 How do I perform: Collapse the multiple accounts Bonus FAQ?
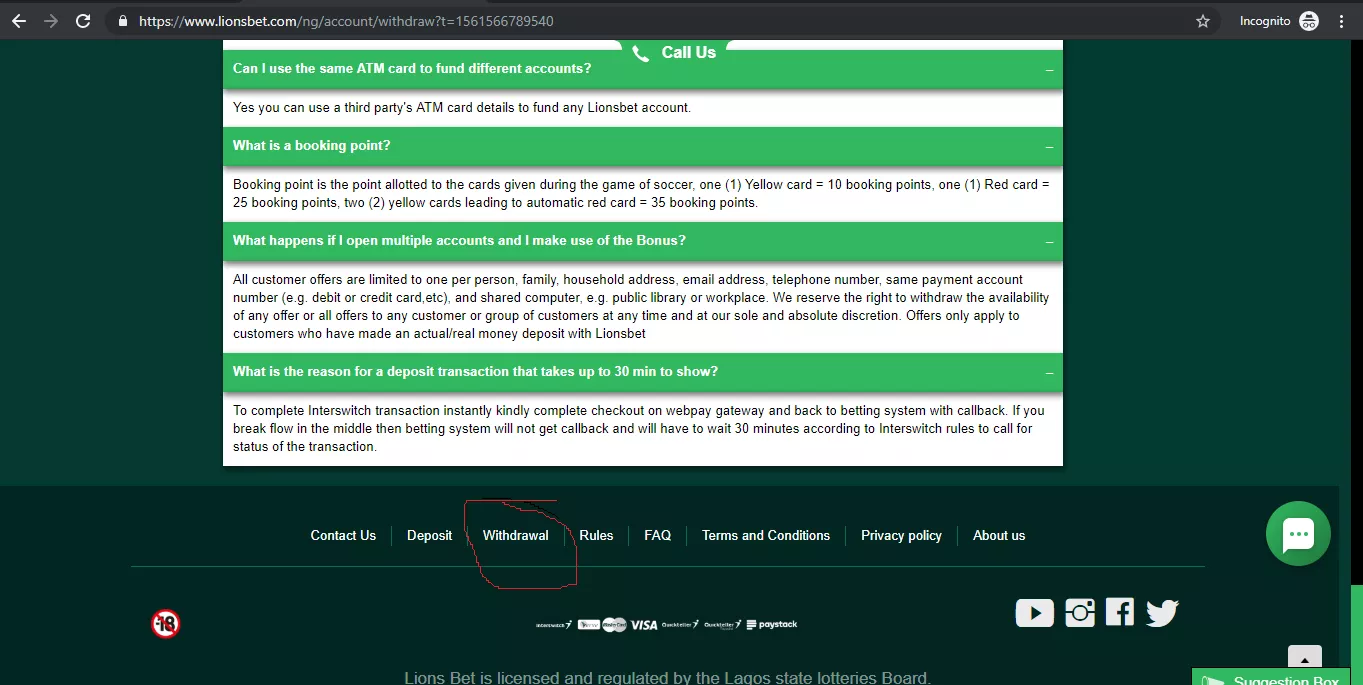(1048, 241)
